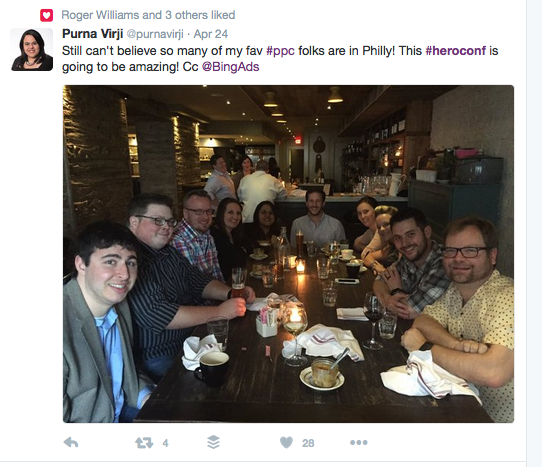Open the more options ellipsis
The image size is (542, 467).
tap(358, 442)
